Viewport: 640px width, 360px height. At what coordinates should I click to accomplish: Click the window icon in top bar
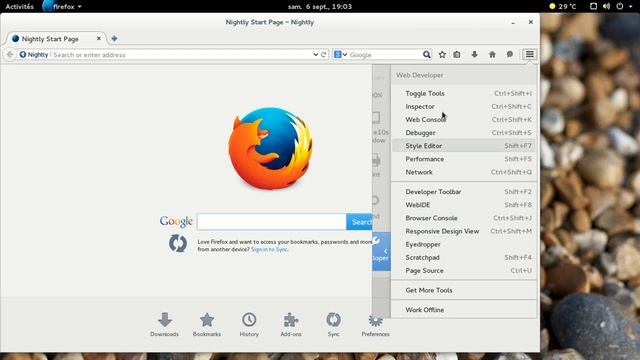click(x=593, y=6)
